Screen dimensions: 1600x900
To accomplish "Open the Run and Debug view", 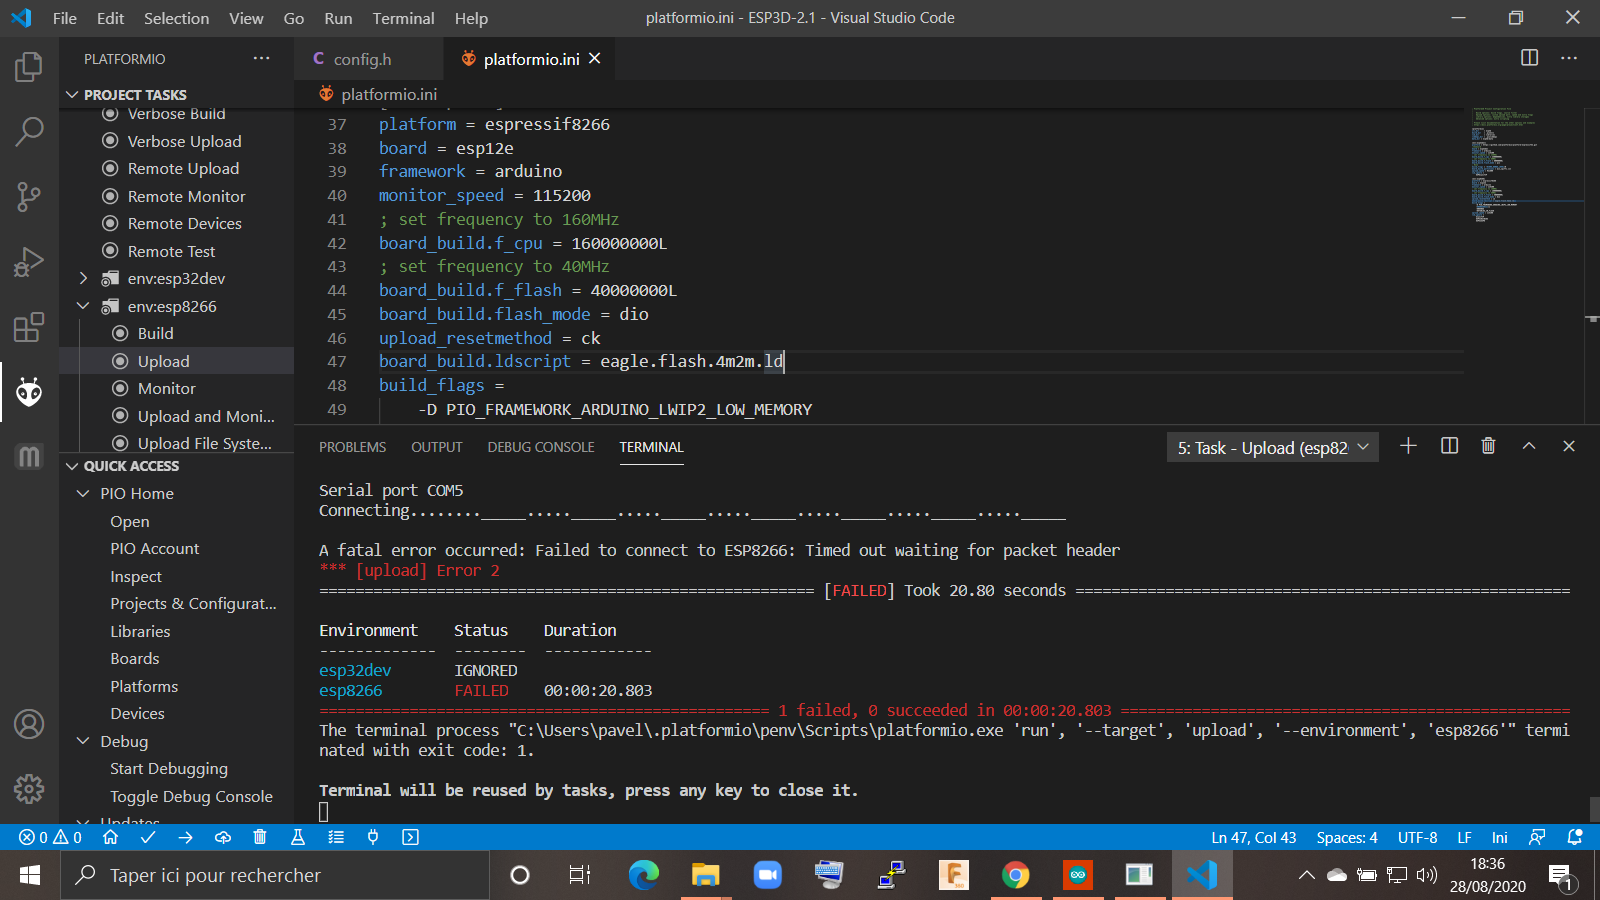I will [29, 262].
